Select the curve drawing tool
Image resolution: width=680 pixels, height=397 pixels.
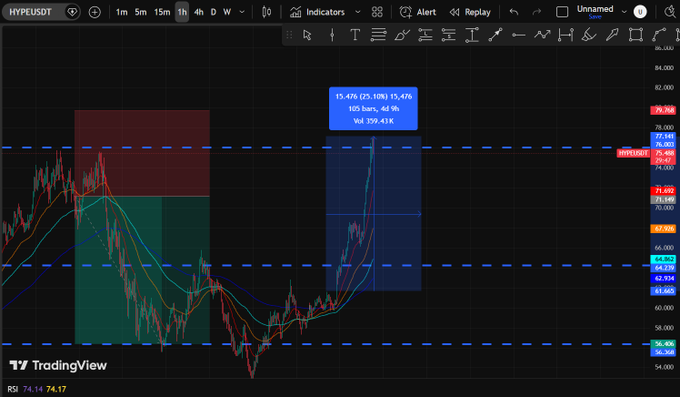coord(659,35)
